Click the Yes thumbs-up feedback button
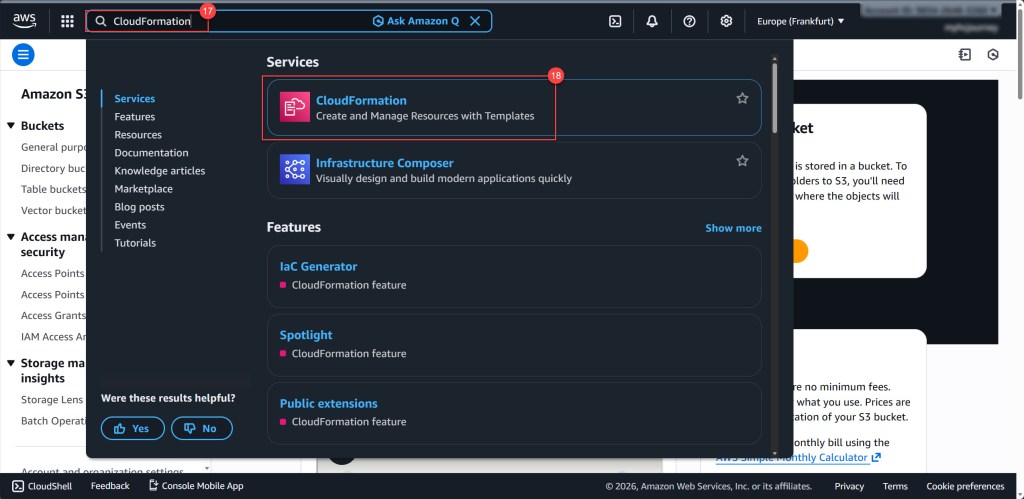The width and height of the screenshot is (1024, 499). coord(132,428)
